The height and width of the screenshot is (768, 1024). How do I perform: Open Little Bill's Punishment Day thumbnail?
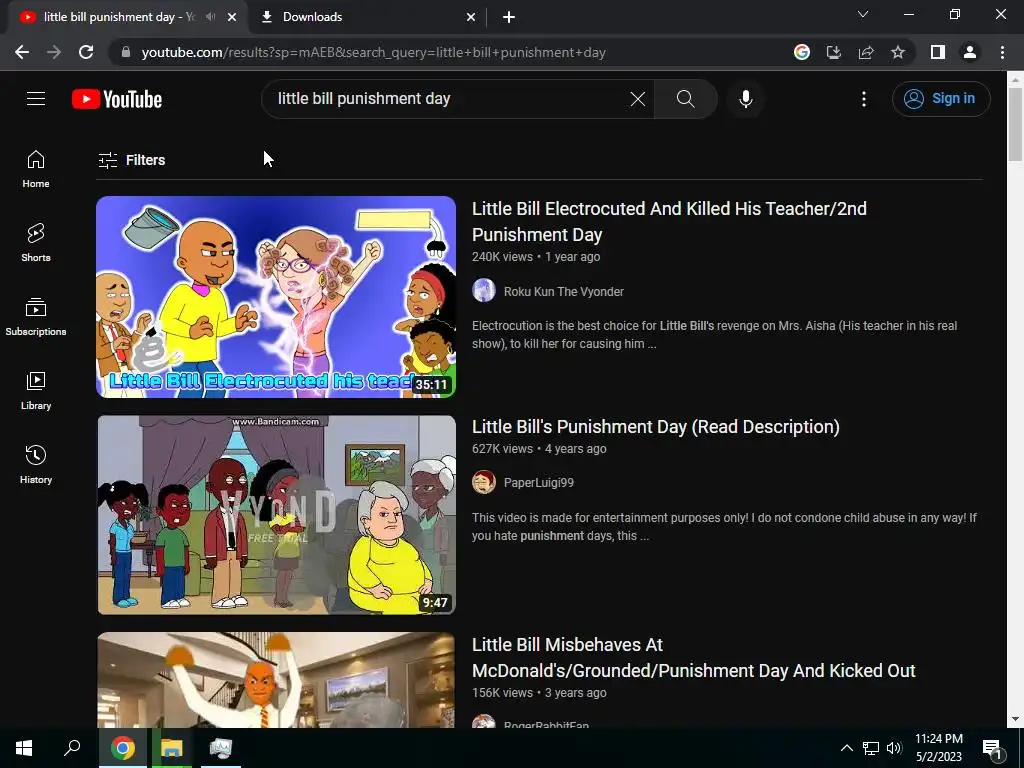pyautogui.click(x=276, y=515)
